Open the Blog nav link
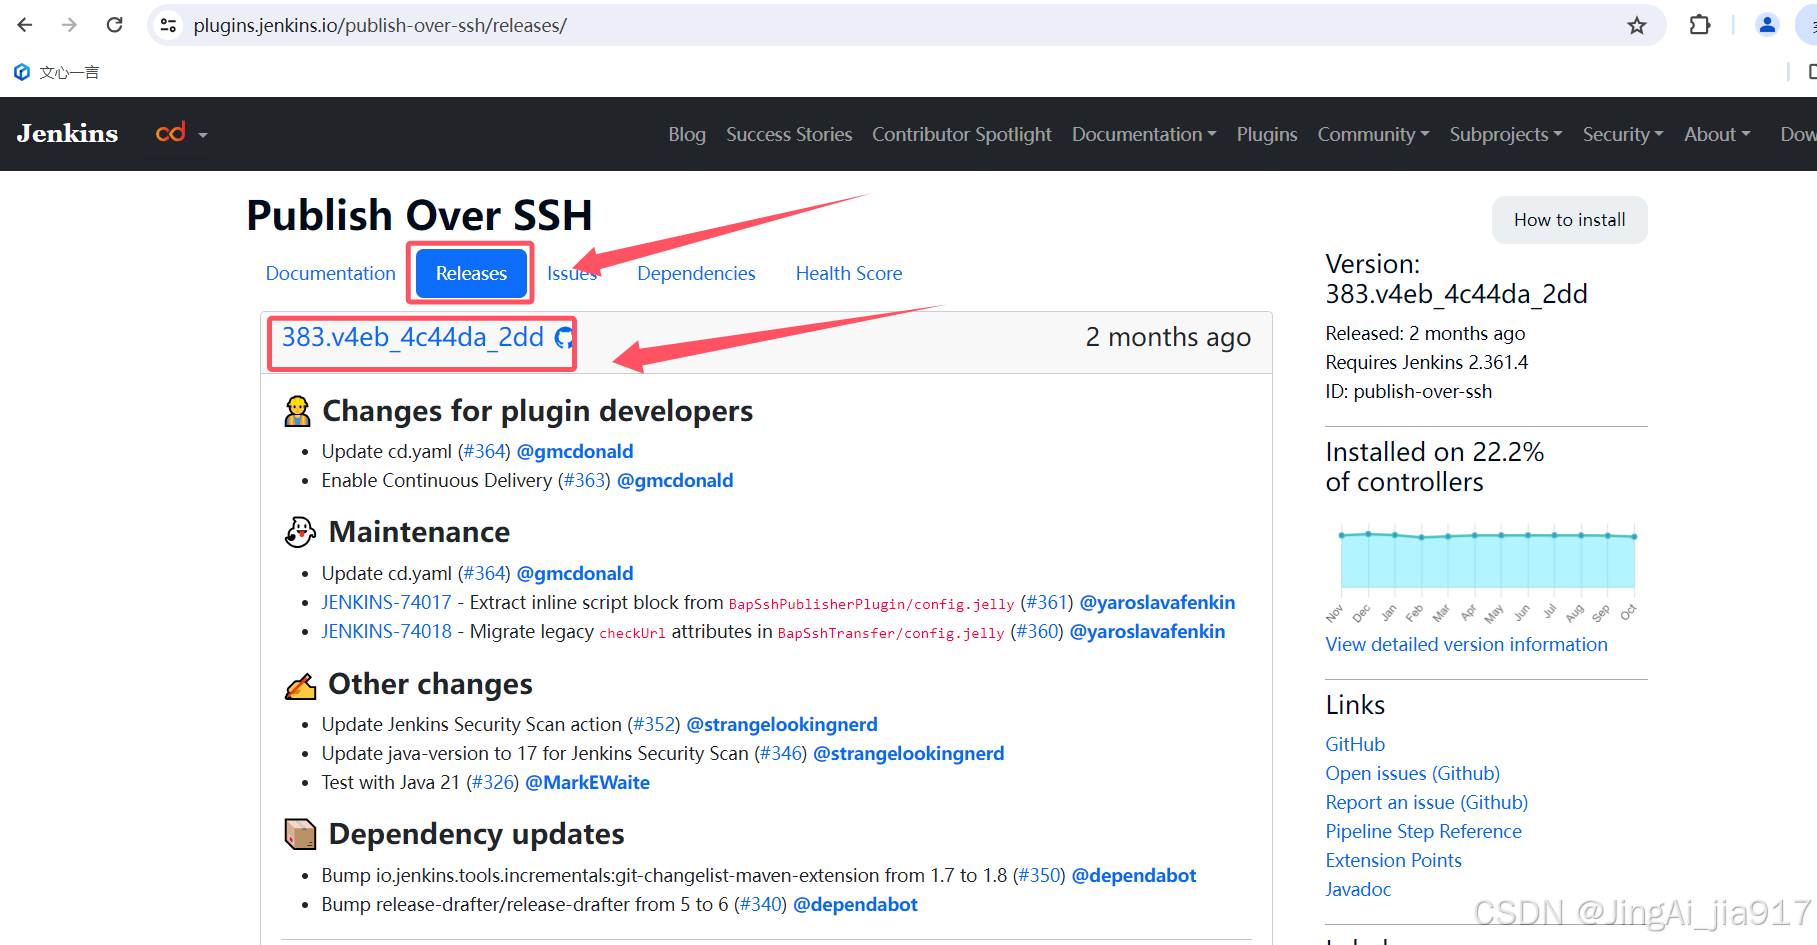This screenshot has height=945, width=1817. [687, 134]
